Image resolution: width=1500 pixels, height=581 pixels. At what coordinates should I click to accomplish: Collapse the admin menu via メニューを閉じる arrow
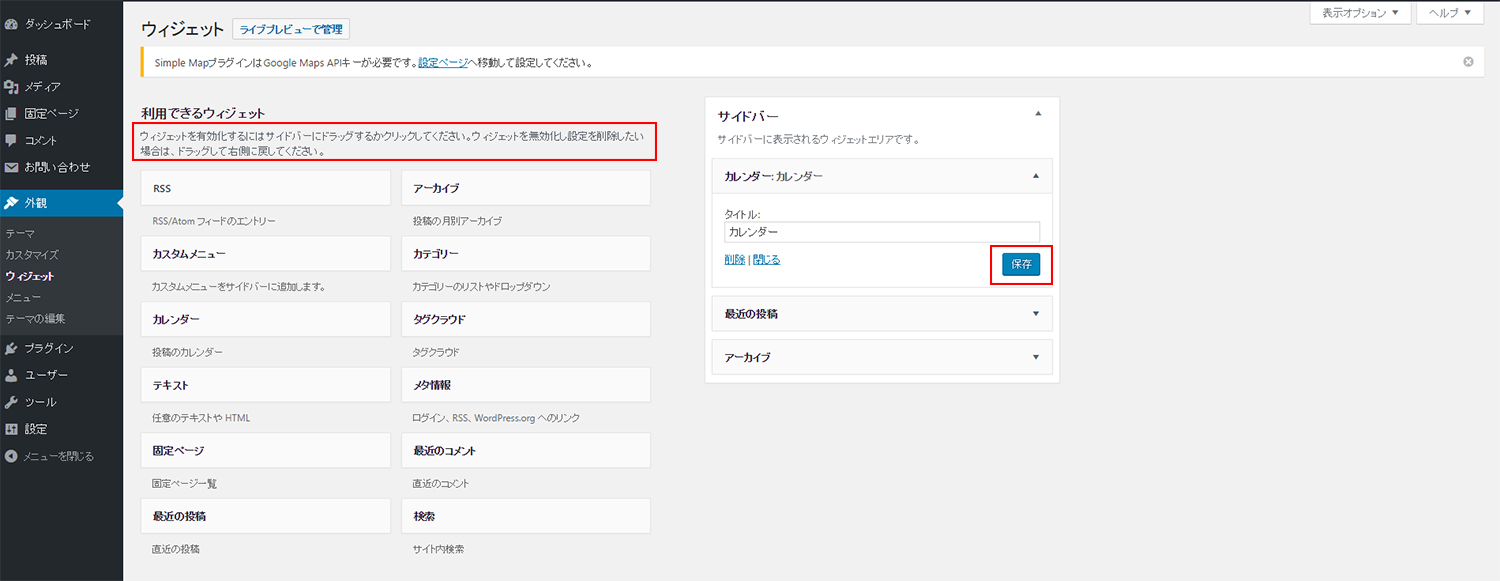coord(14,456)
